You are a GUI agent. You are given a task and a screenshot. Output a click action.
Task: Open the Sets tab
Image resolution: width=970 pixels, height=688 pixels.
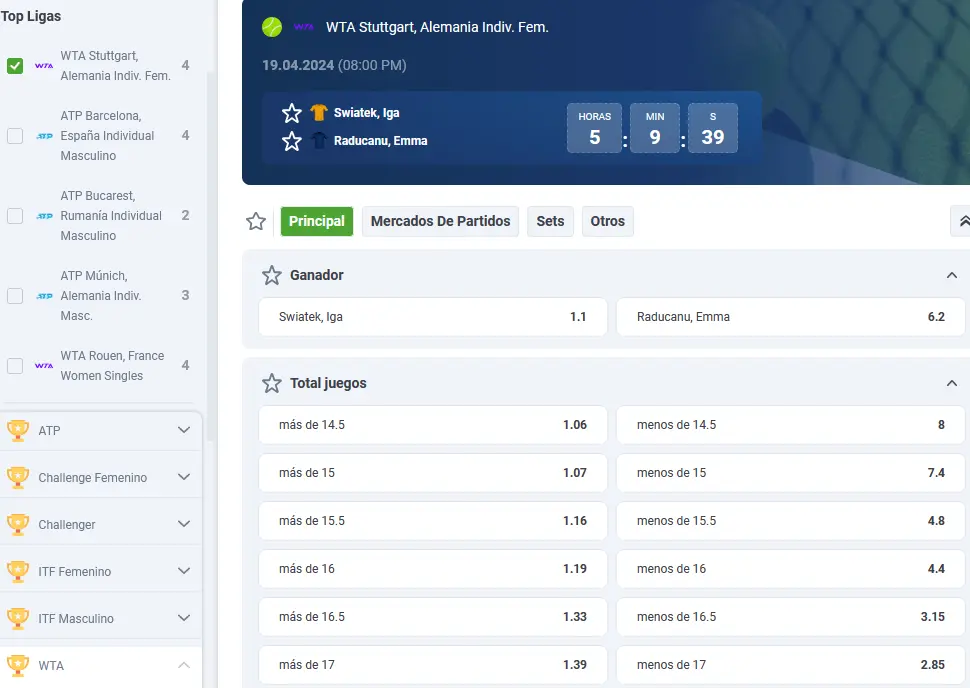(550, 222)
